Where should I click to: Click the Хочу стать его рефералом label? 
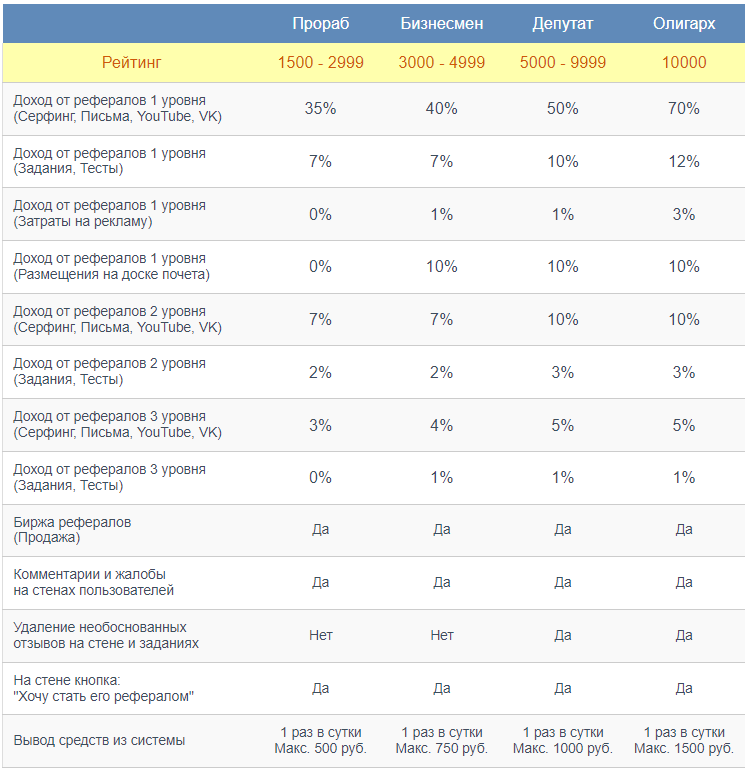pyautogui.click(x=104, y=691)
